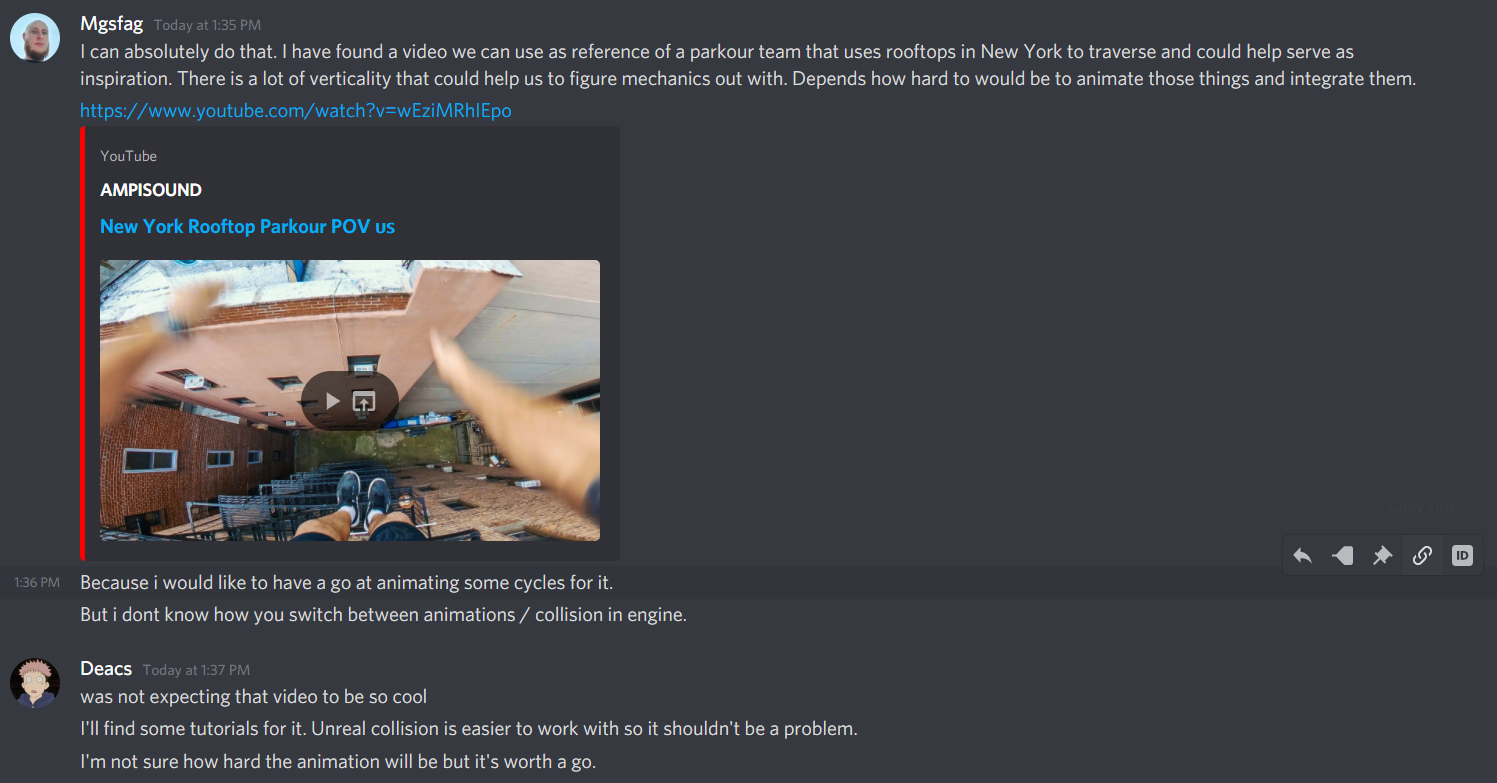
Task: Click the Deacs username
Action: tap(106, 668)
